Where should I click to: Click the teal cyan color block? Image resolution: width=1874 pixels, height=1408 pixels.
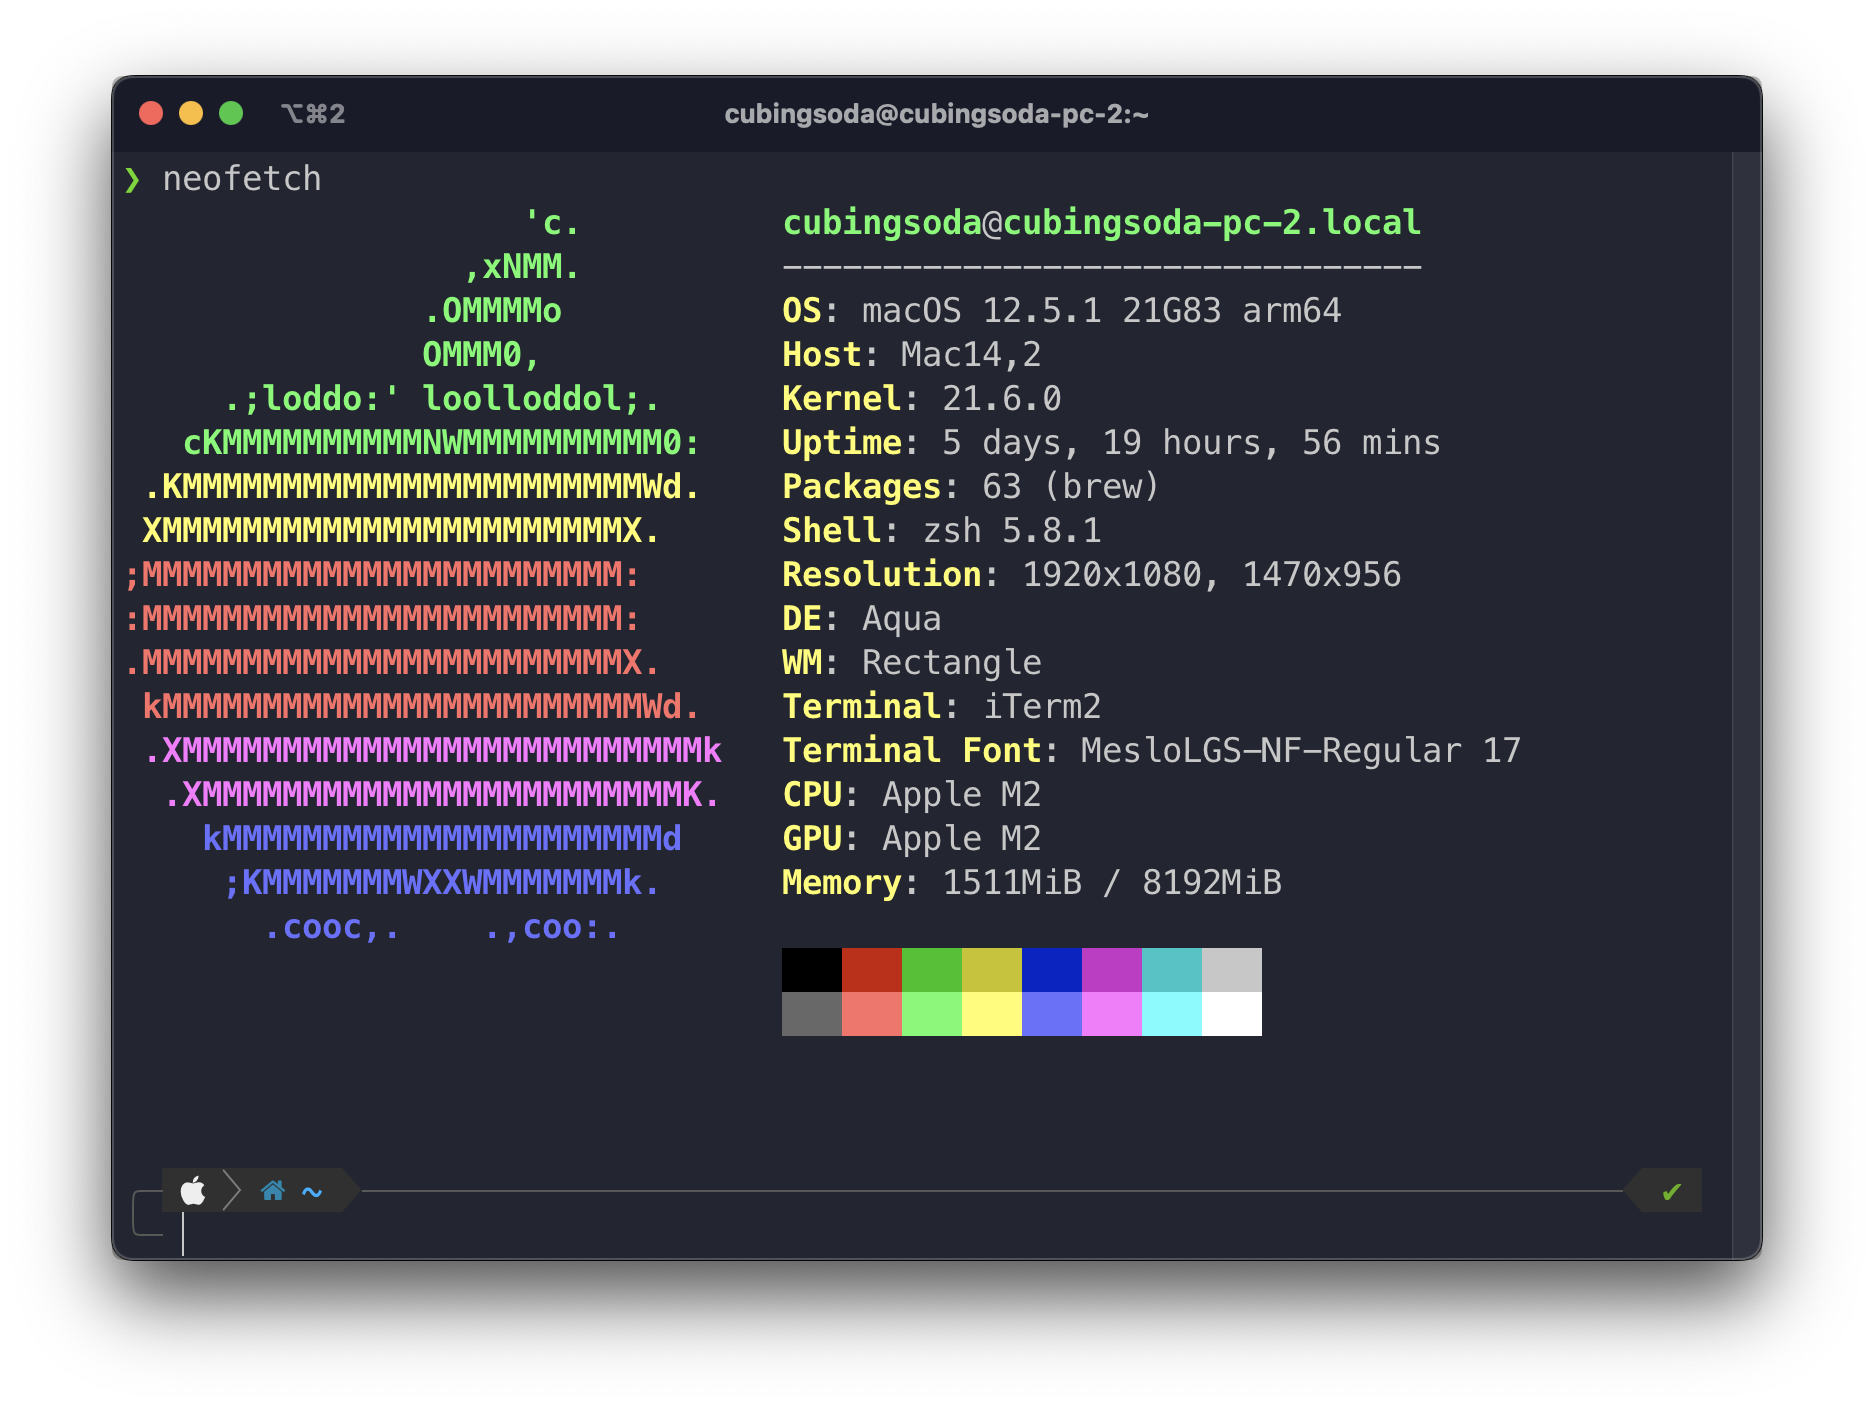tap(1172, 970)
